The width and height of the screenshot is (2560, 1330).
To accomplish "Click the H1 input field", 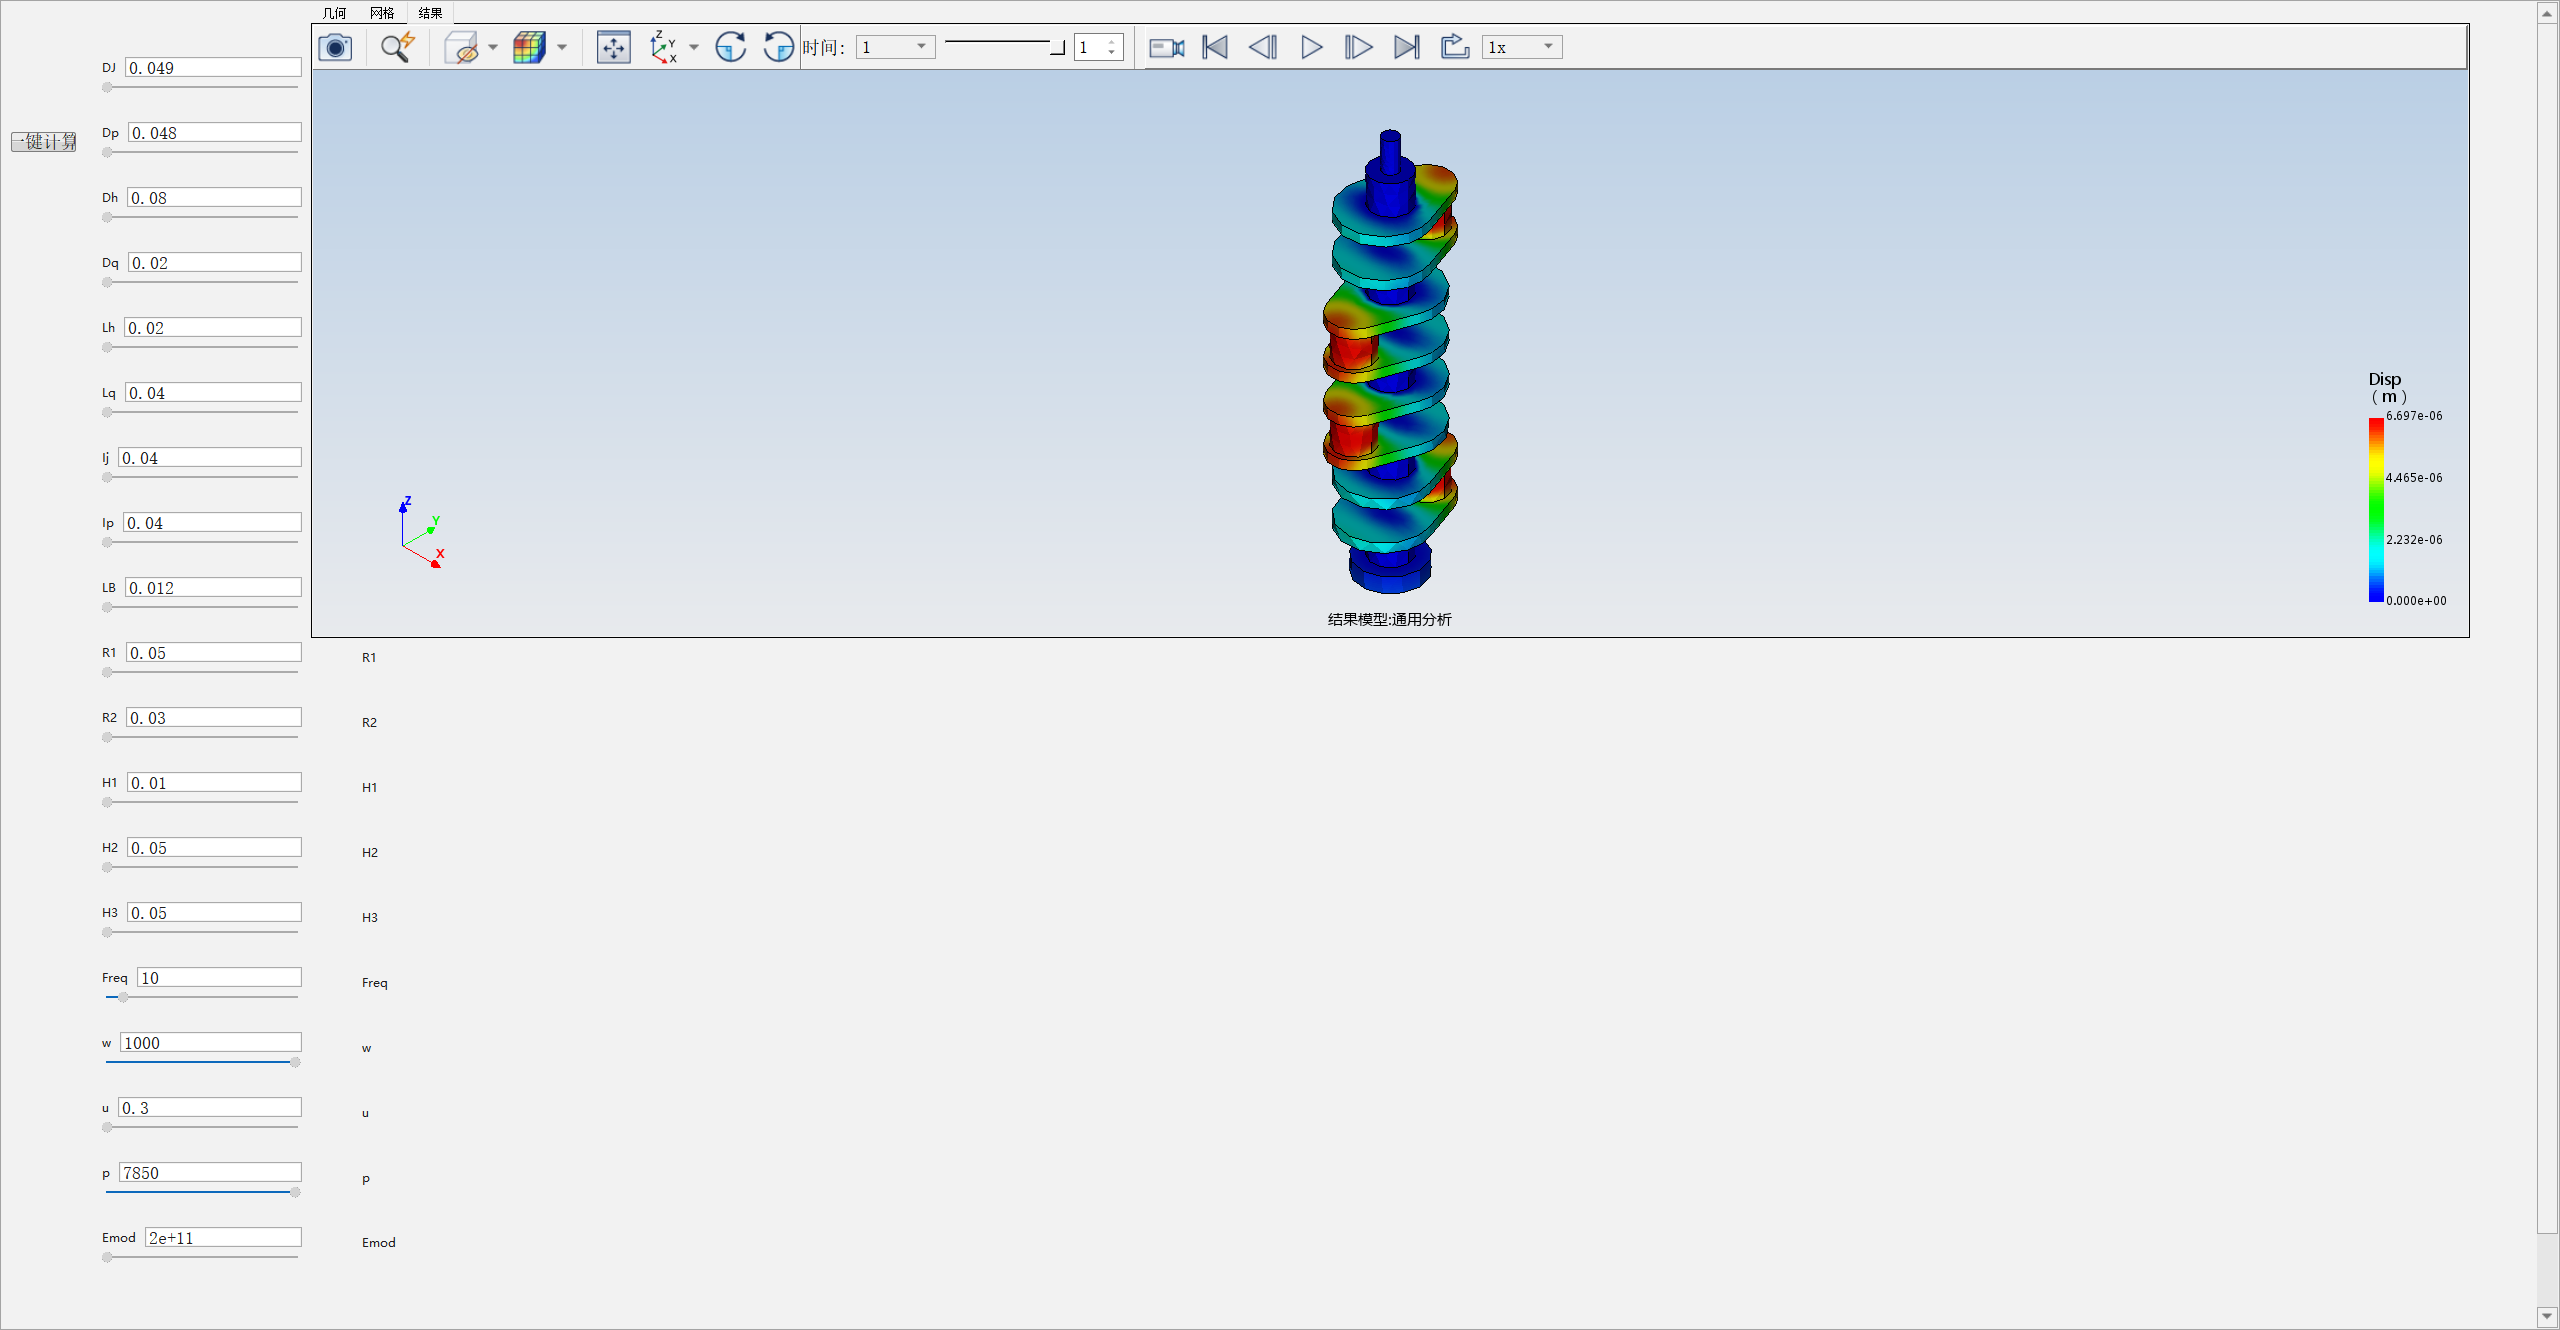I will click(x=214, y=783).
